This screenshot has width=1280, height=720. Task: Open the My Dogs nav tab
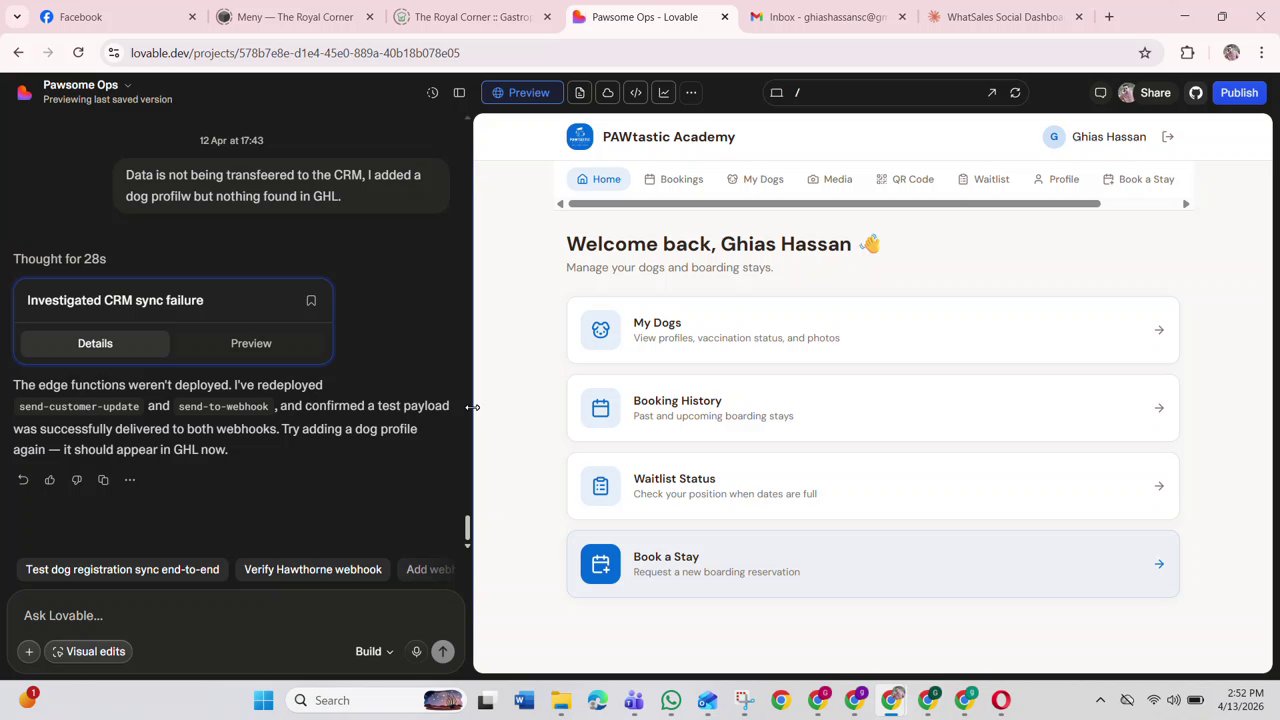pyautogui.click(x=755, y=179)
